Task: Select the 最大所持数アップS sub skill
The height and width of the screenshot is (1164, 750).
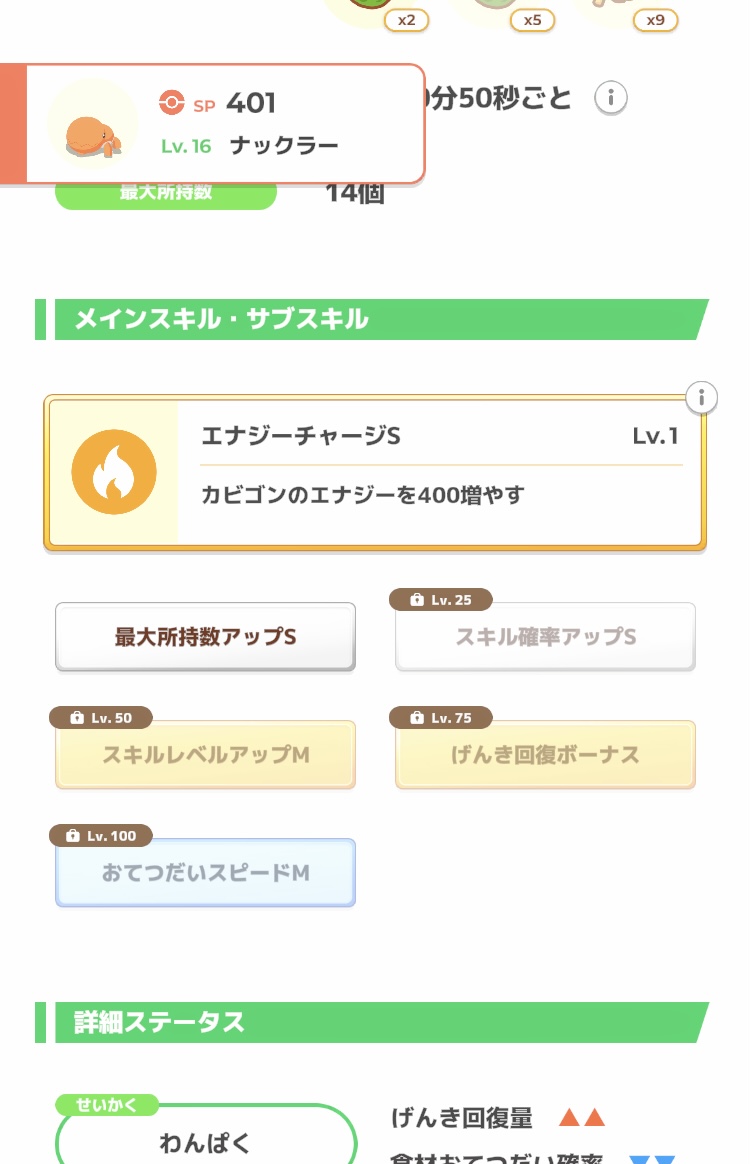Action: 205,637
